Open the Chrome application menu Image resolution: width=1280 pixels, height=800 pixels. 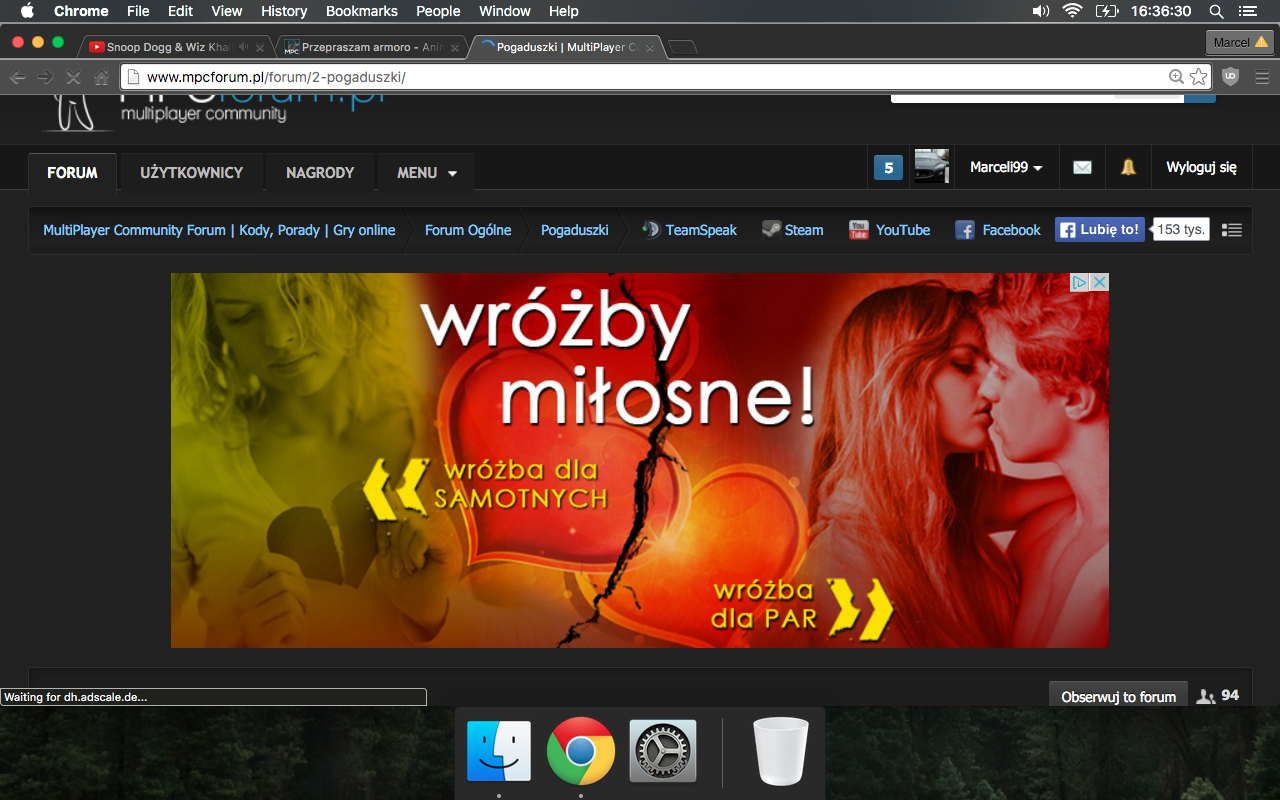[81, 11]
